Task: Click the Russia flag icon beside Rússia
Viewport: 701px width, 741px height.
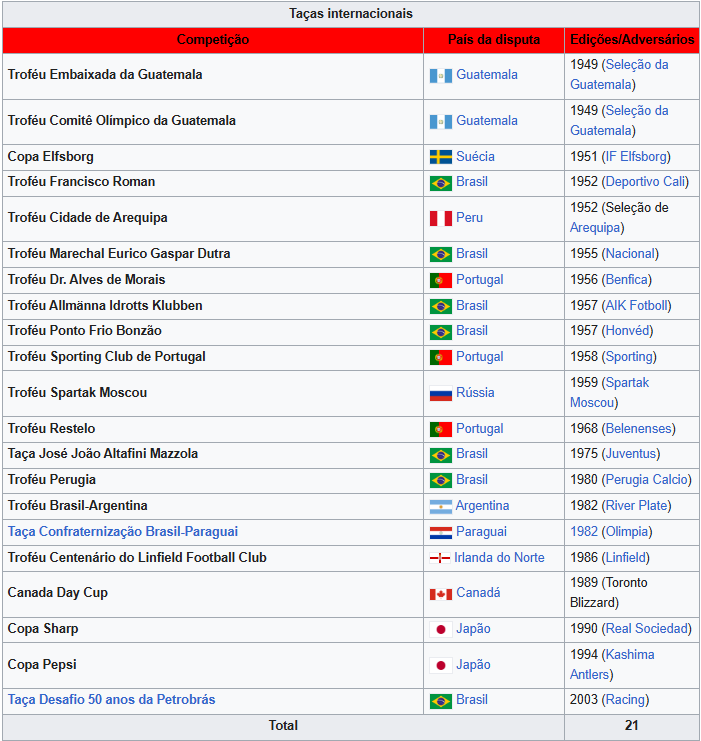Action: (x=441, y=393)
